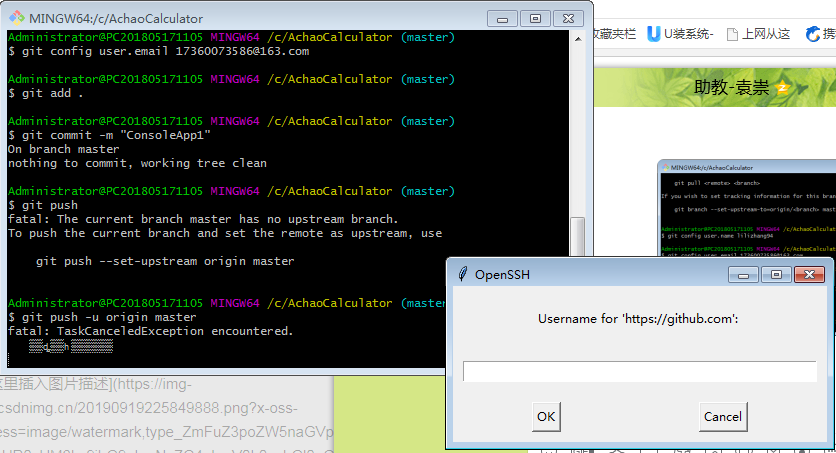Viewport: 836px width, 453px height.
Task: Open the Git Bash MINGW64 title bar icon
Action: (x=17, y=18)
